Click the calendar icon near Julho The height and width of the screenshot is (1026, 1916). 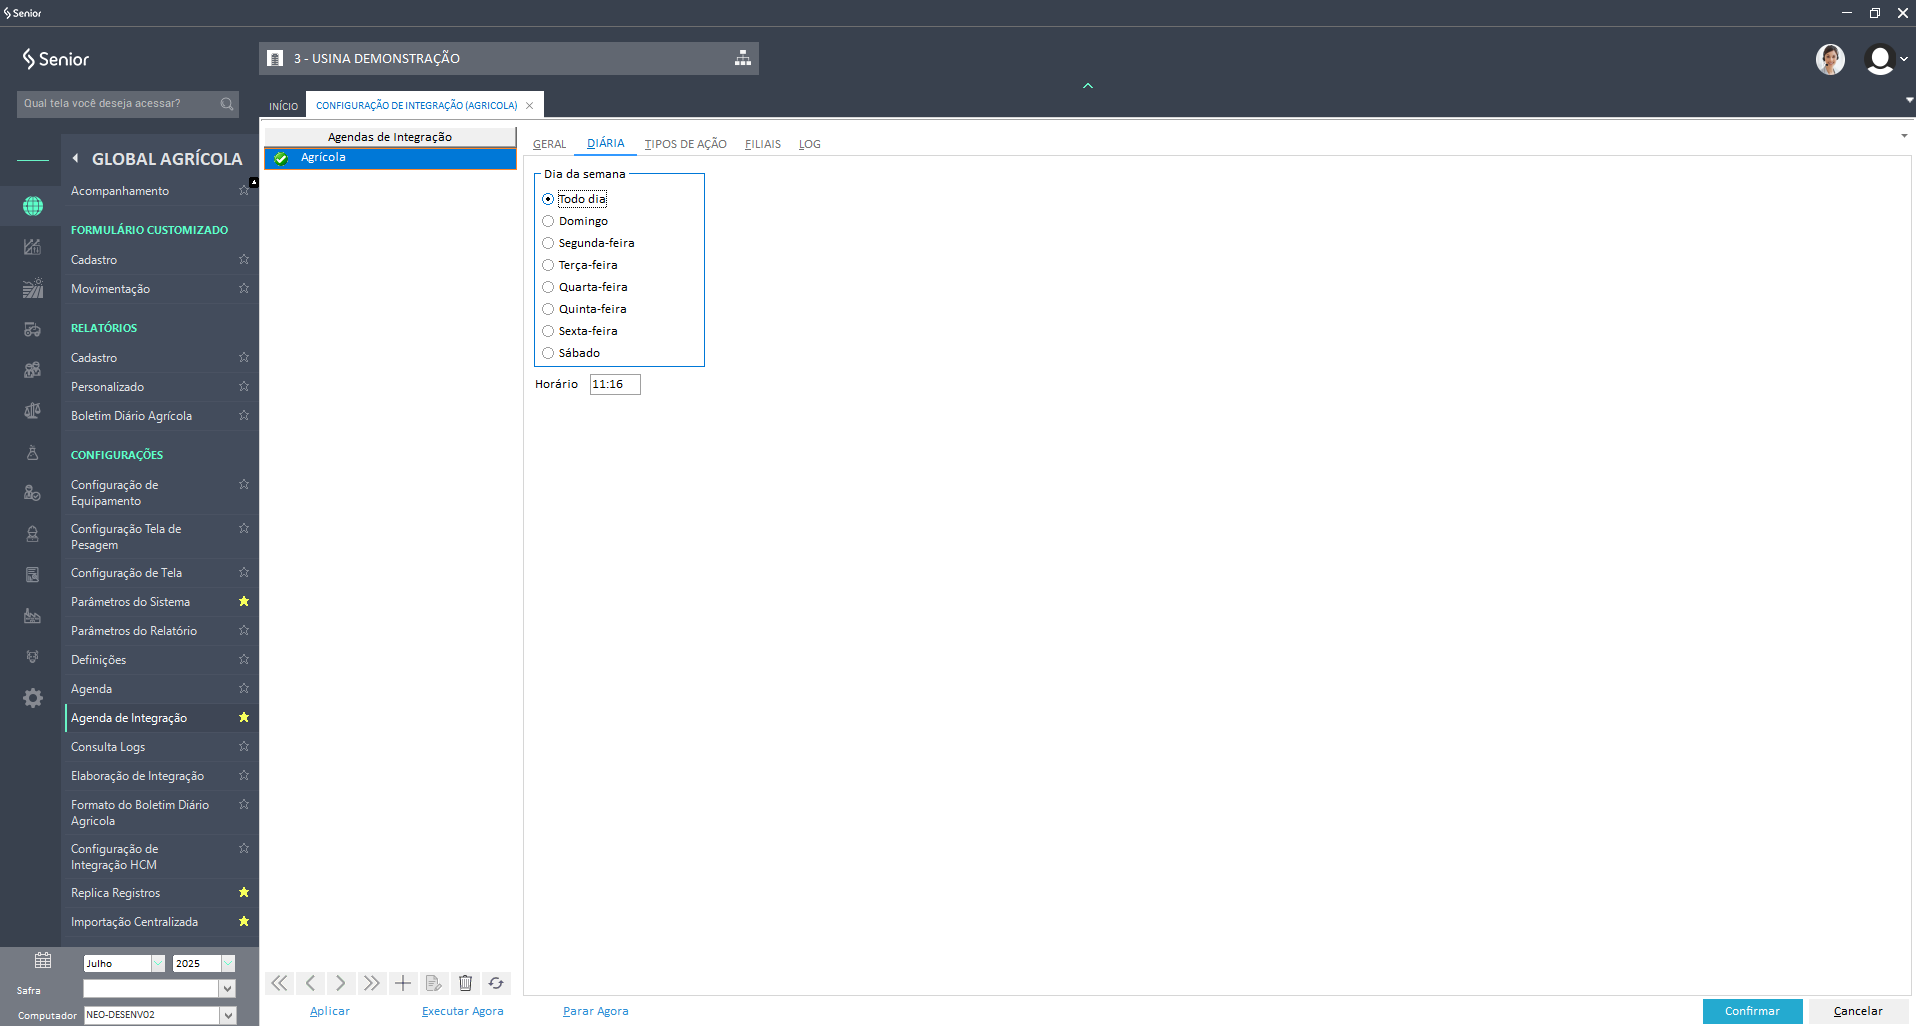43,960
